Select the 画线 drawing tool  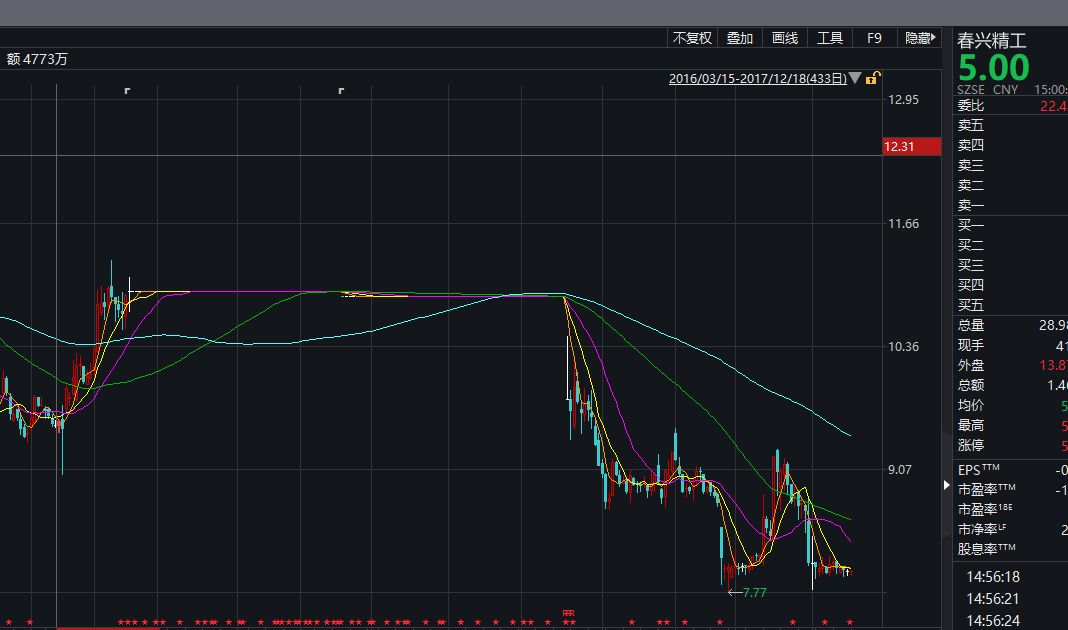(785, 38)
